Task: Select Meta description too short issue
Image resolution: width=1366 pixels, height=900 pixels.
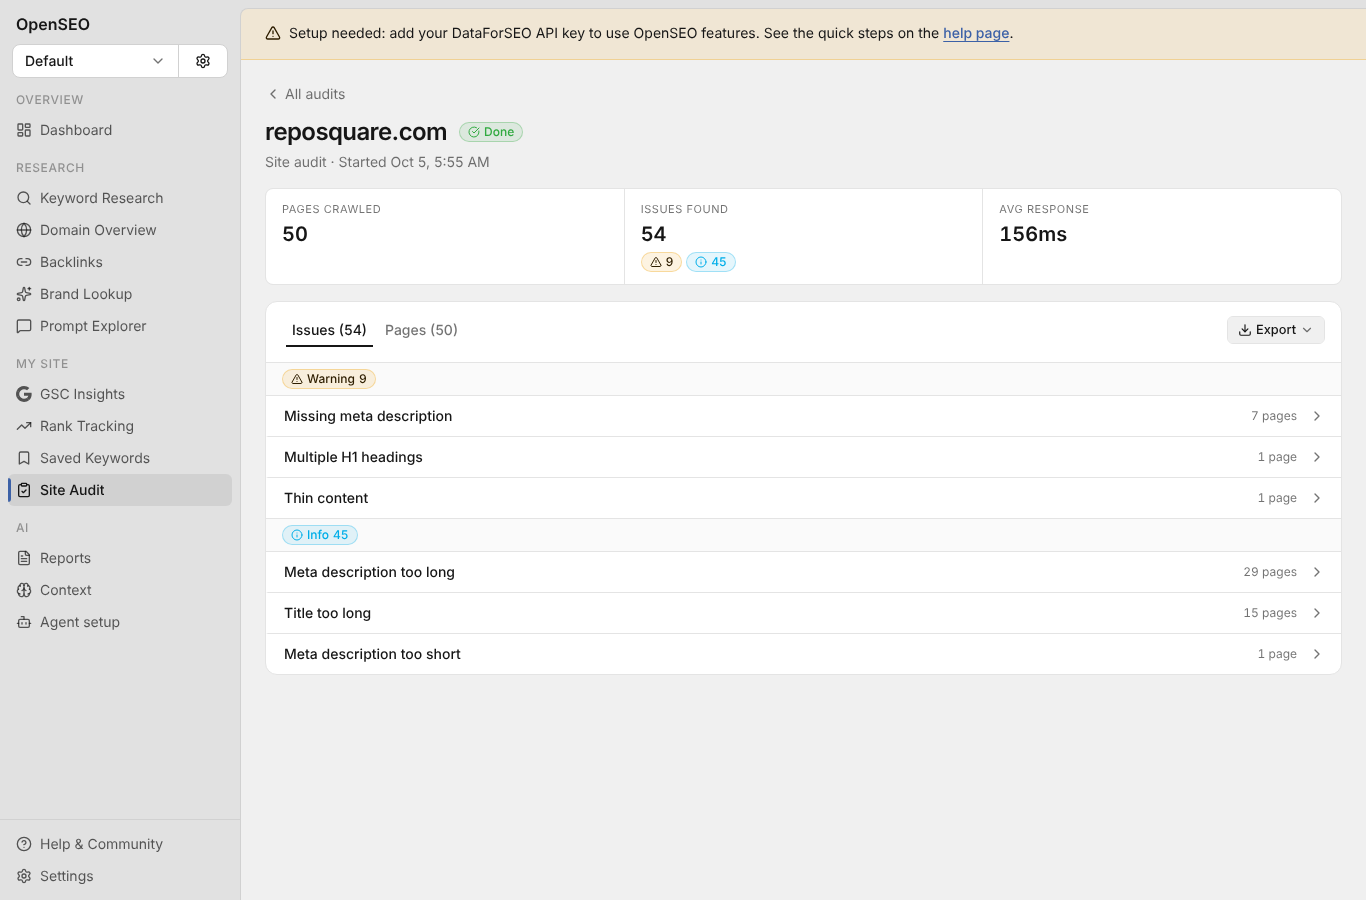Action: 803,654
